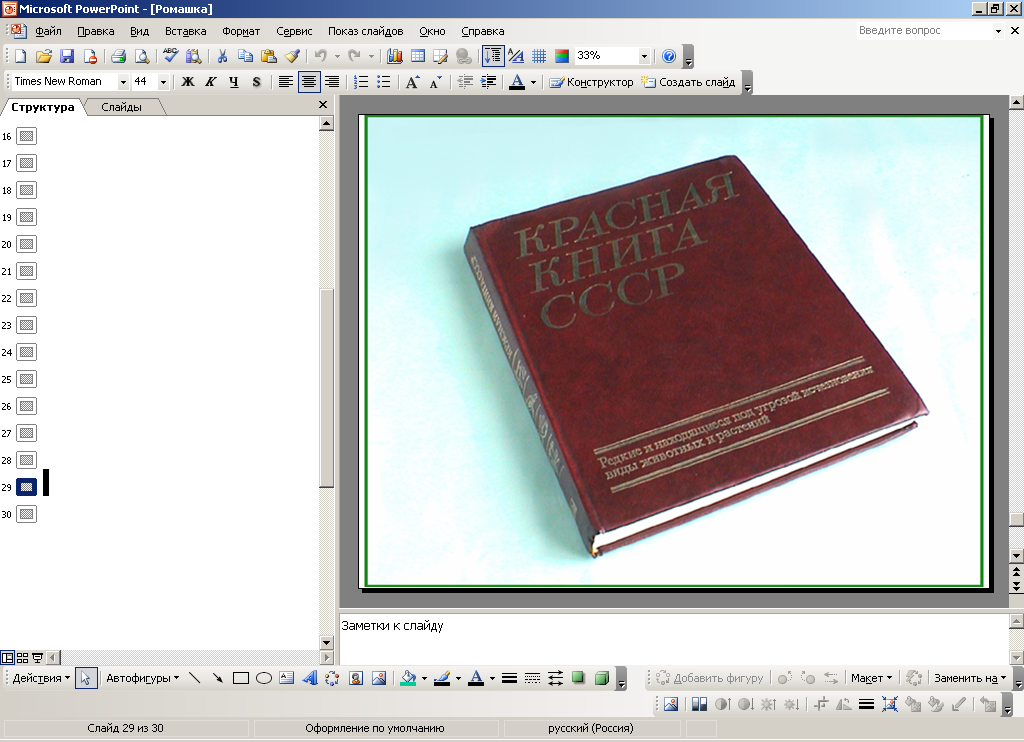
Task: Expand font color options arrow in formatting bar
Action: pyautogui.click(x=534, y=82)
